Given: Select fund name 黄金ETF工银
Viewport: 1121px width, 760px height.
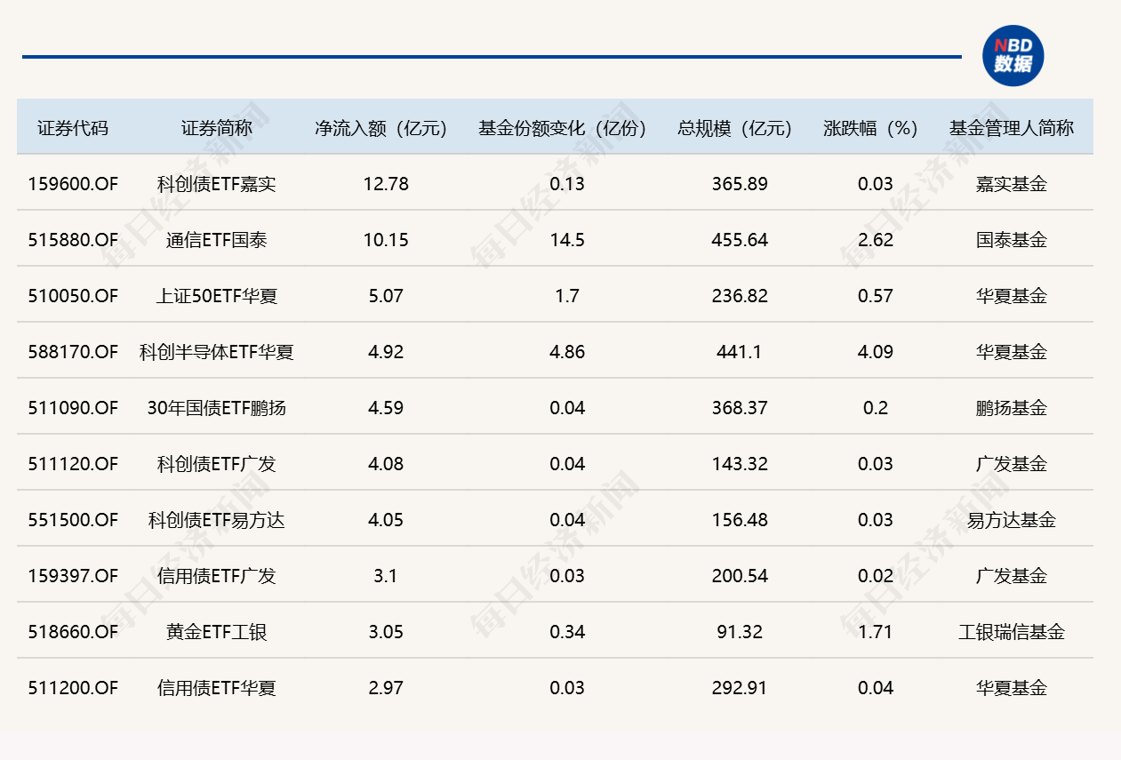Looking at the screenshot, I should 217,631.
